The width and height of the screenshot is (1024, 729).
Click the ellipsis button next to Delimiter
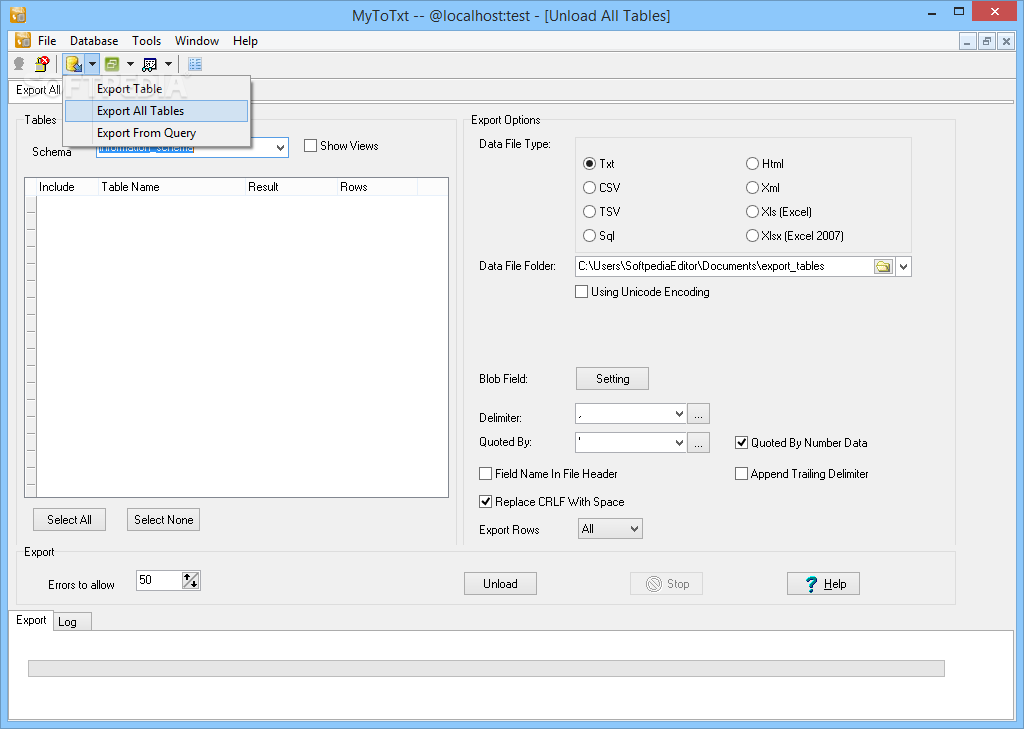pos(698,413)
